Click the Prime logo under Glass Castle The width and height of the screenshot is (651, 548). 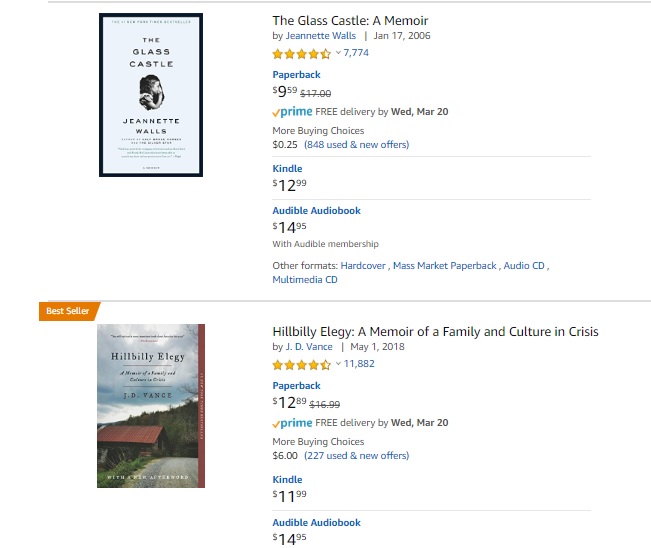[292, 112]
